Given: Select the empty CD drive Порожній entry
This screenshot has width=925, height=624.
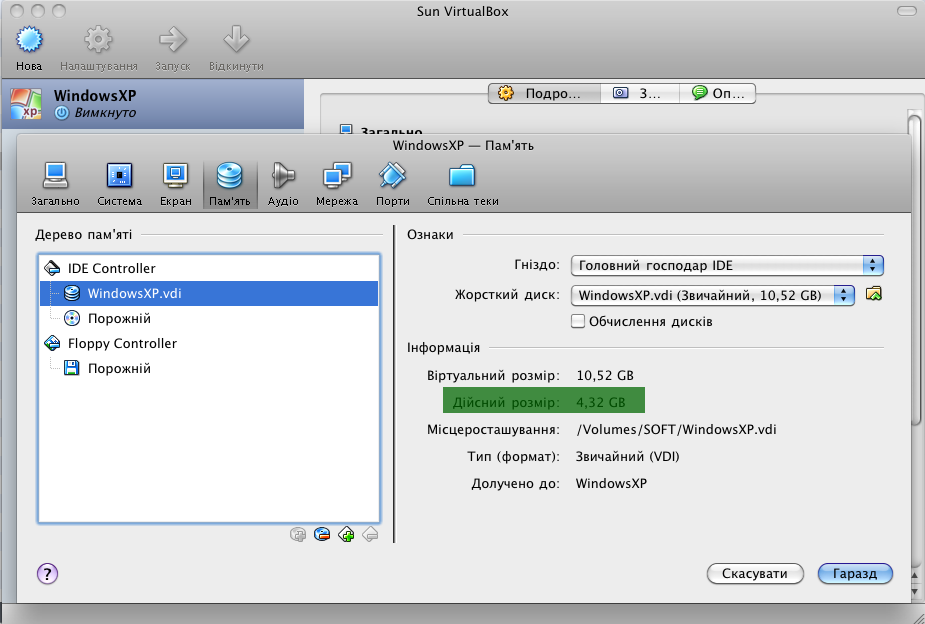Looking at the screenshot, I should (209, 318).
